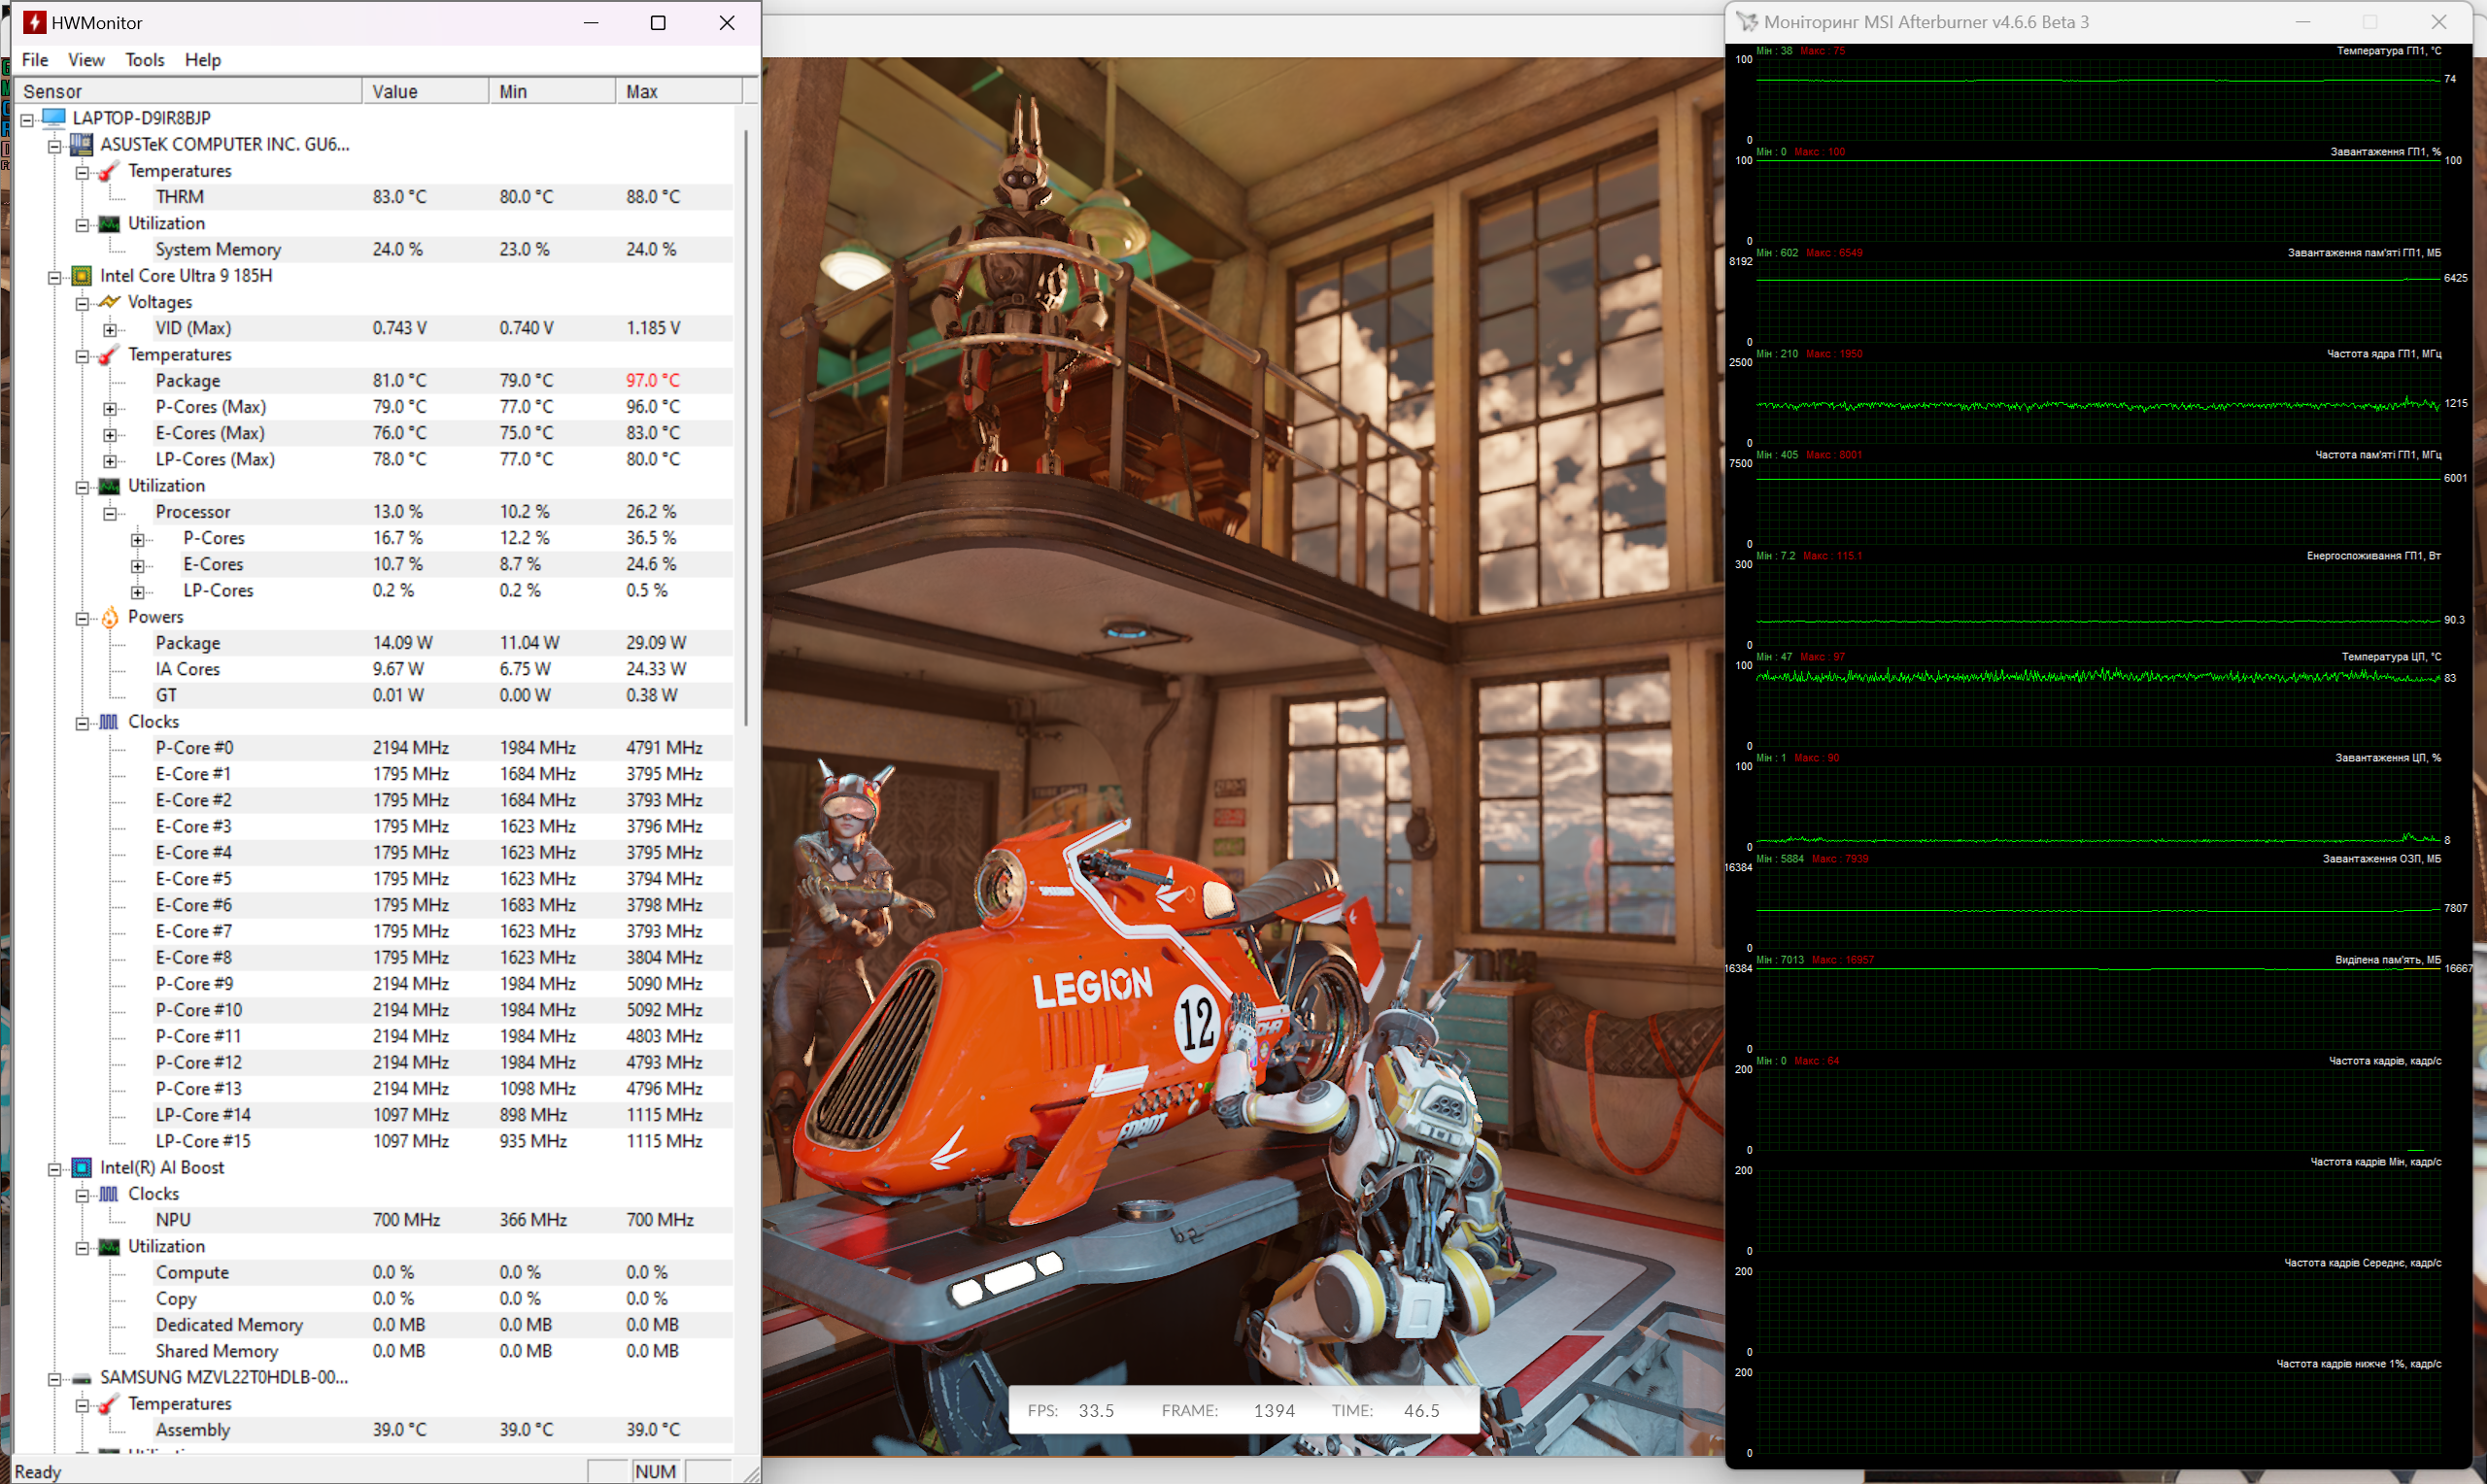Viewport: 2487px width, 1484px height.
Task: Open the View menu in HWMonitor
Action: (86, 60)
